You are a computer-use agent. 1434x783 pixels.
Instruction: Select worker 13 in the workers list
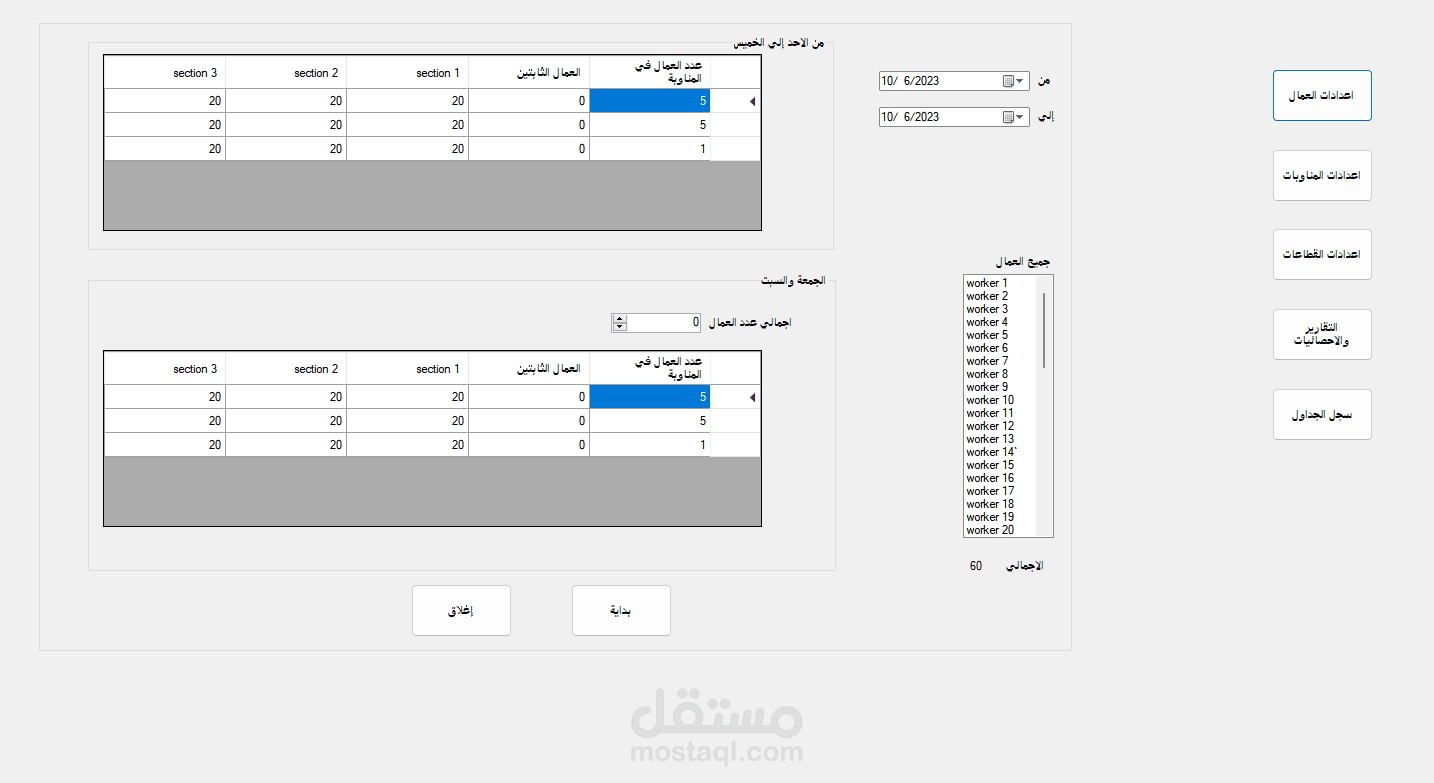point(990,439)
